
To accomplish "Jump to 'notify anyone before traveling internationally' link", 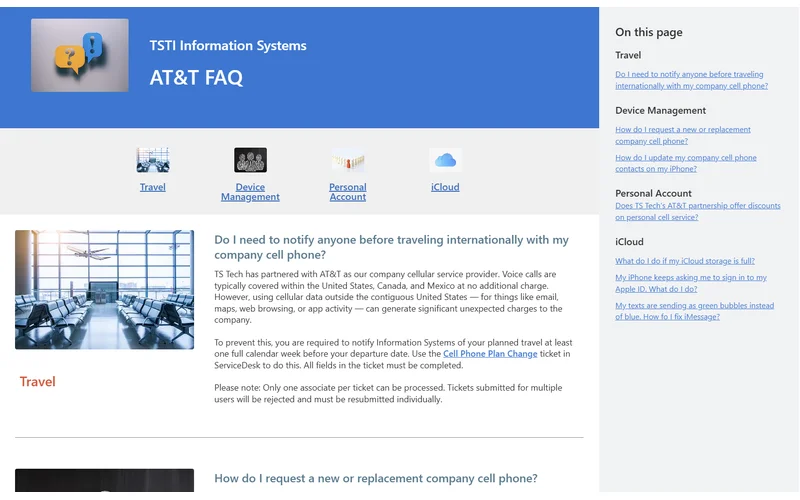I will [x=691, y=80].
